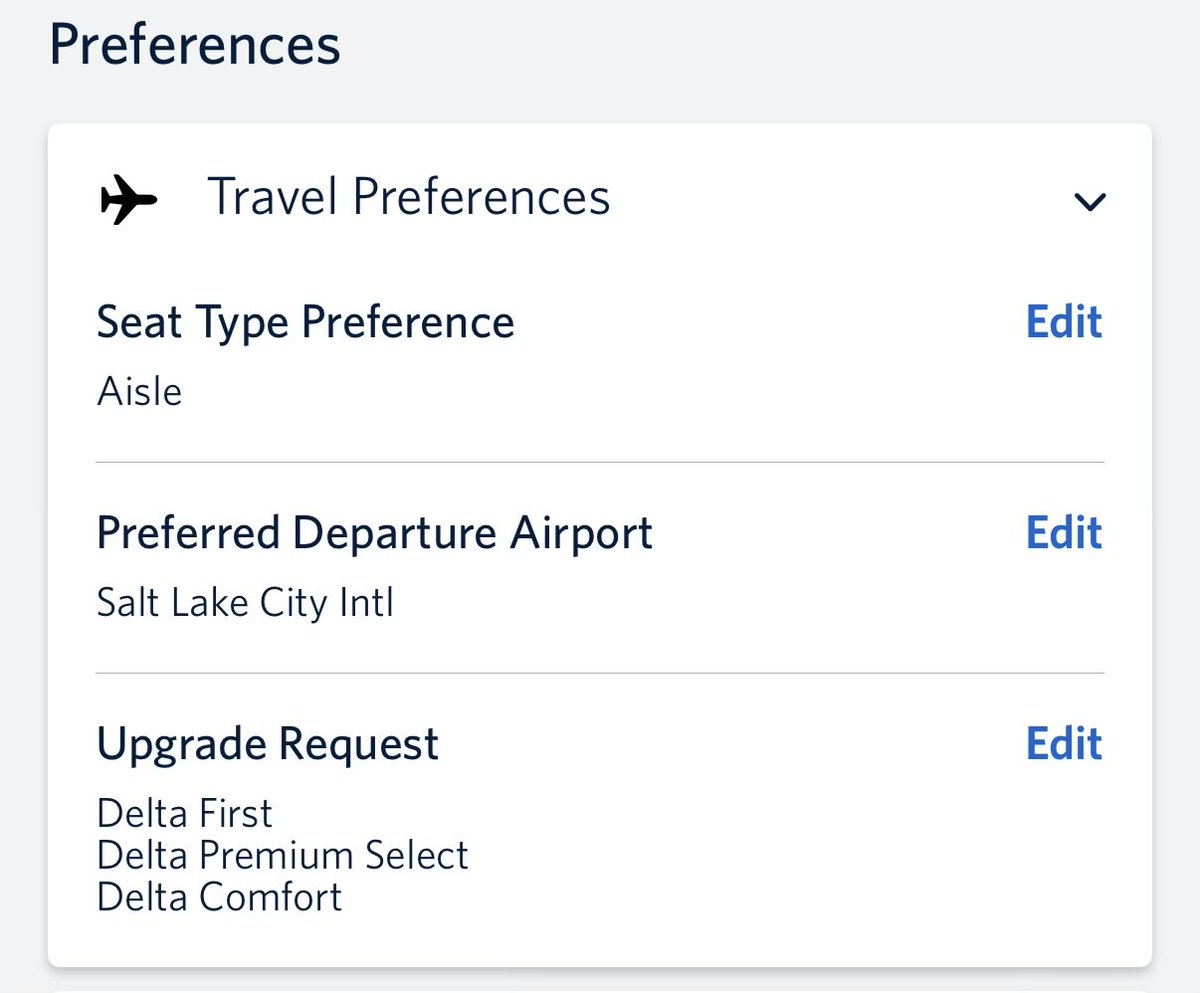Click the Preferences page heading
1200x993 pixels.
195,46
